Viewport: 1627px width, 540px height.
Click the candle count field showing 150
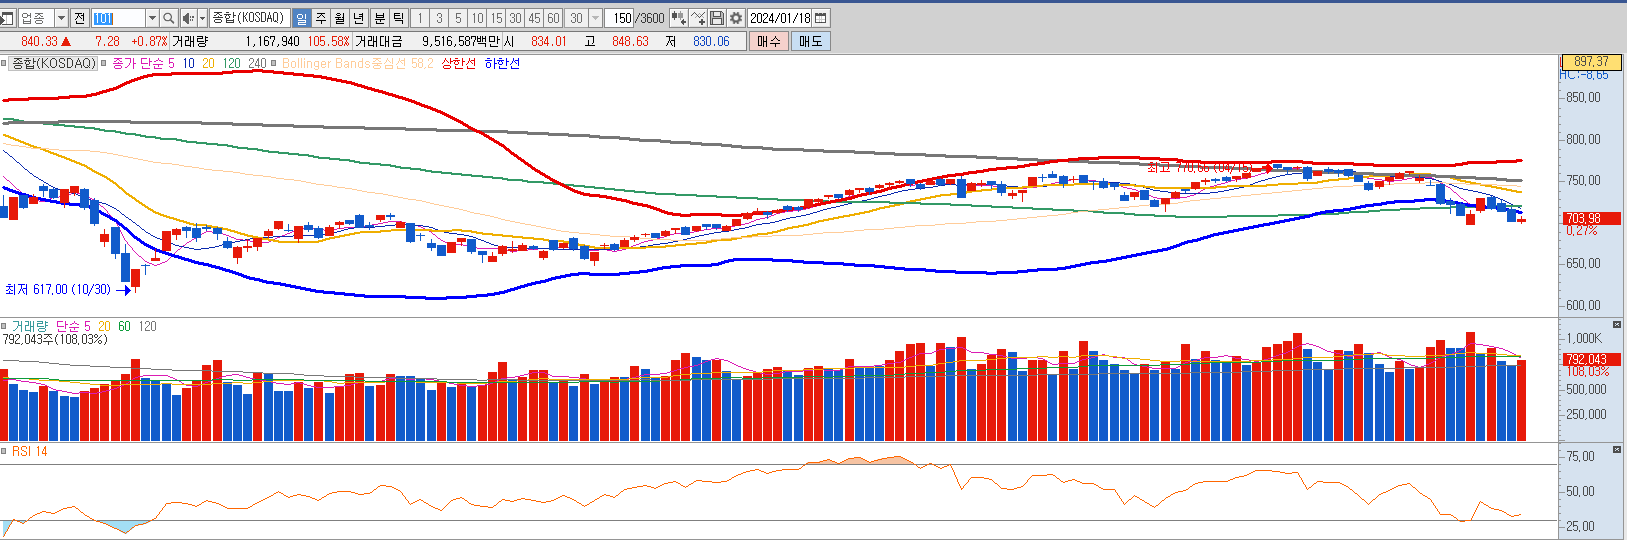click(x=621, y=18)
